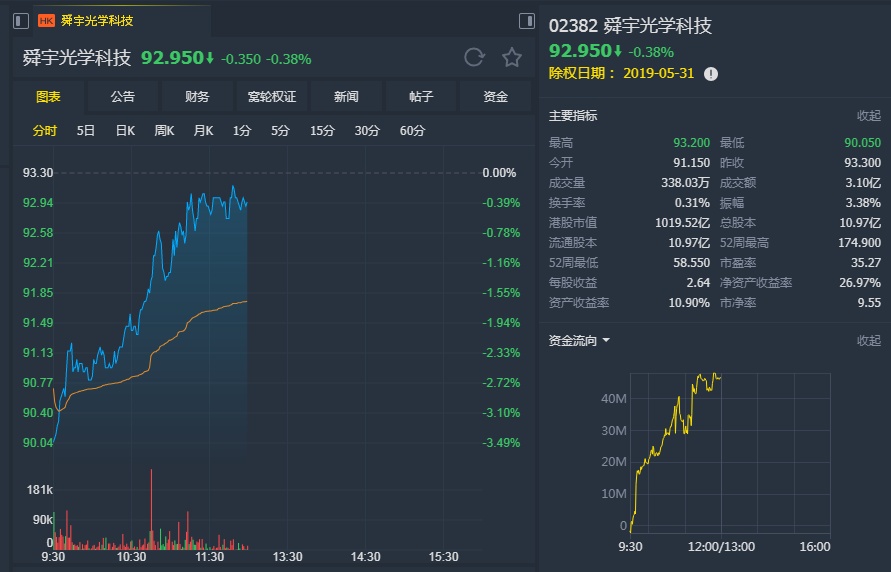The width and height of the screenshot is (891, 572).
Task: Switch chart to 5分 interval
Action: (x=280, y=130)
